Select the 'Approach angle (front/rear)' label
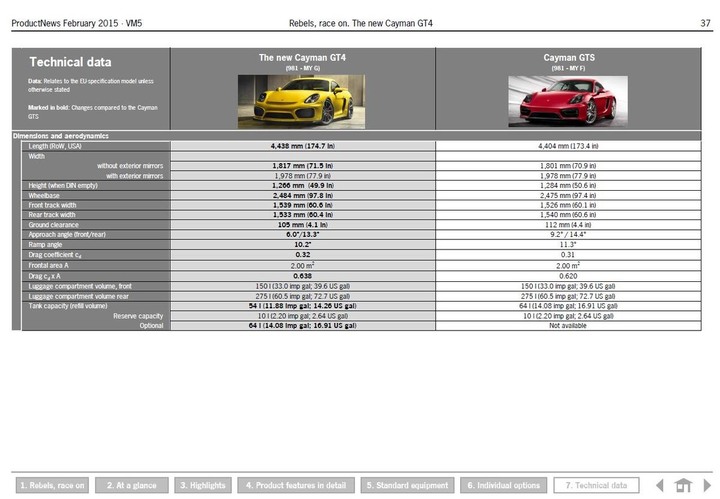This screenshot has height=499, width=720. click(67, 235)
